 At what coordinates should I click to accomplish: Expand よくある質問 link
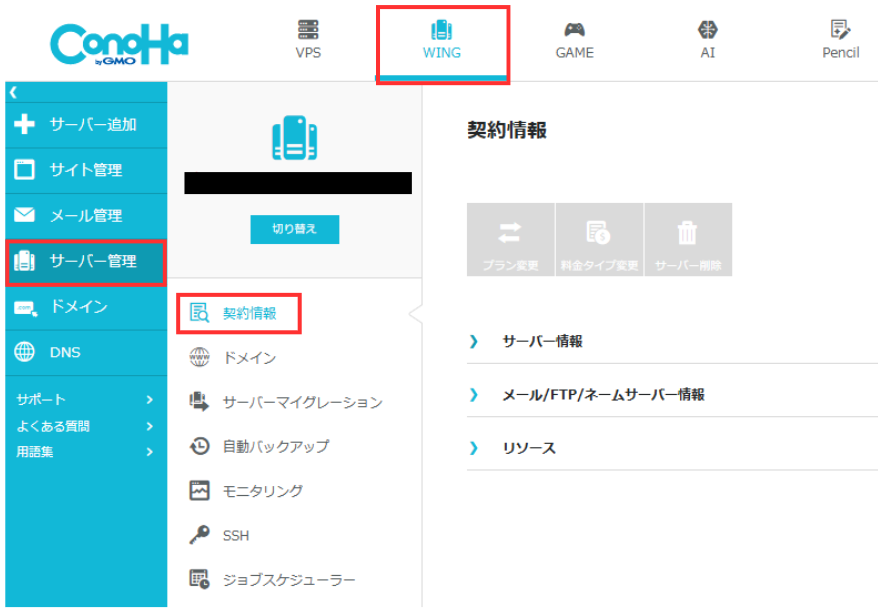coord(85,426)
